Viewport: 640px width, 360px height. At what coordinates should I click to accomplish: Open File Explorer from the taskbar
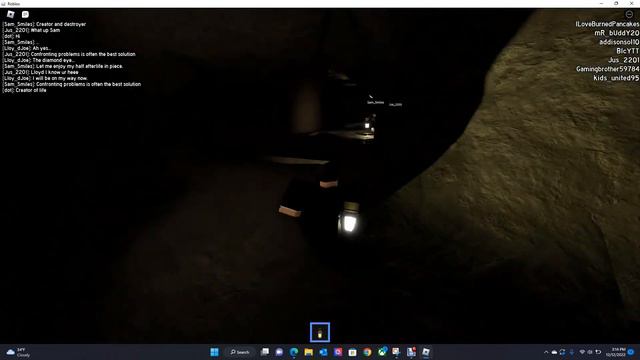click(x=309, y=352)
